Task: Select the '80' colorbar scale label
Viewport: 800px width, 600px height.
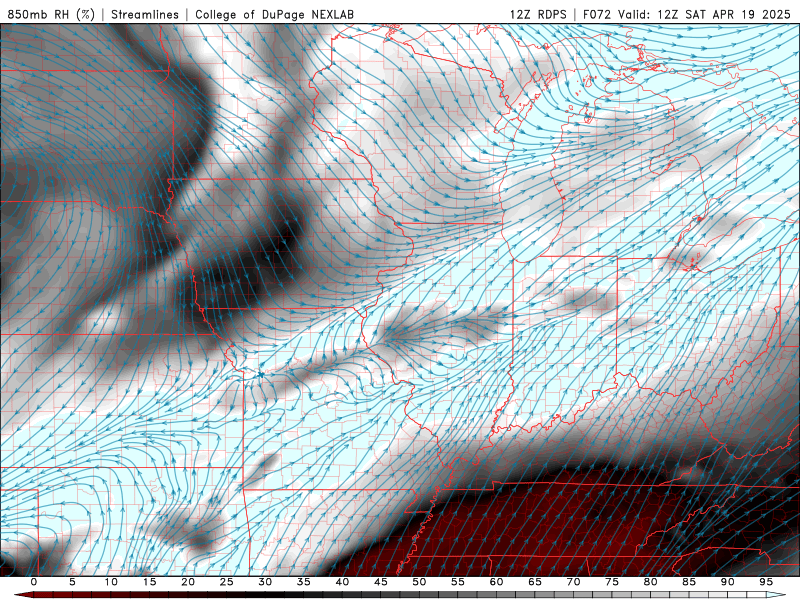Action: pos(650,582)
